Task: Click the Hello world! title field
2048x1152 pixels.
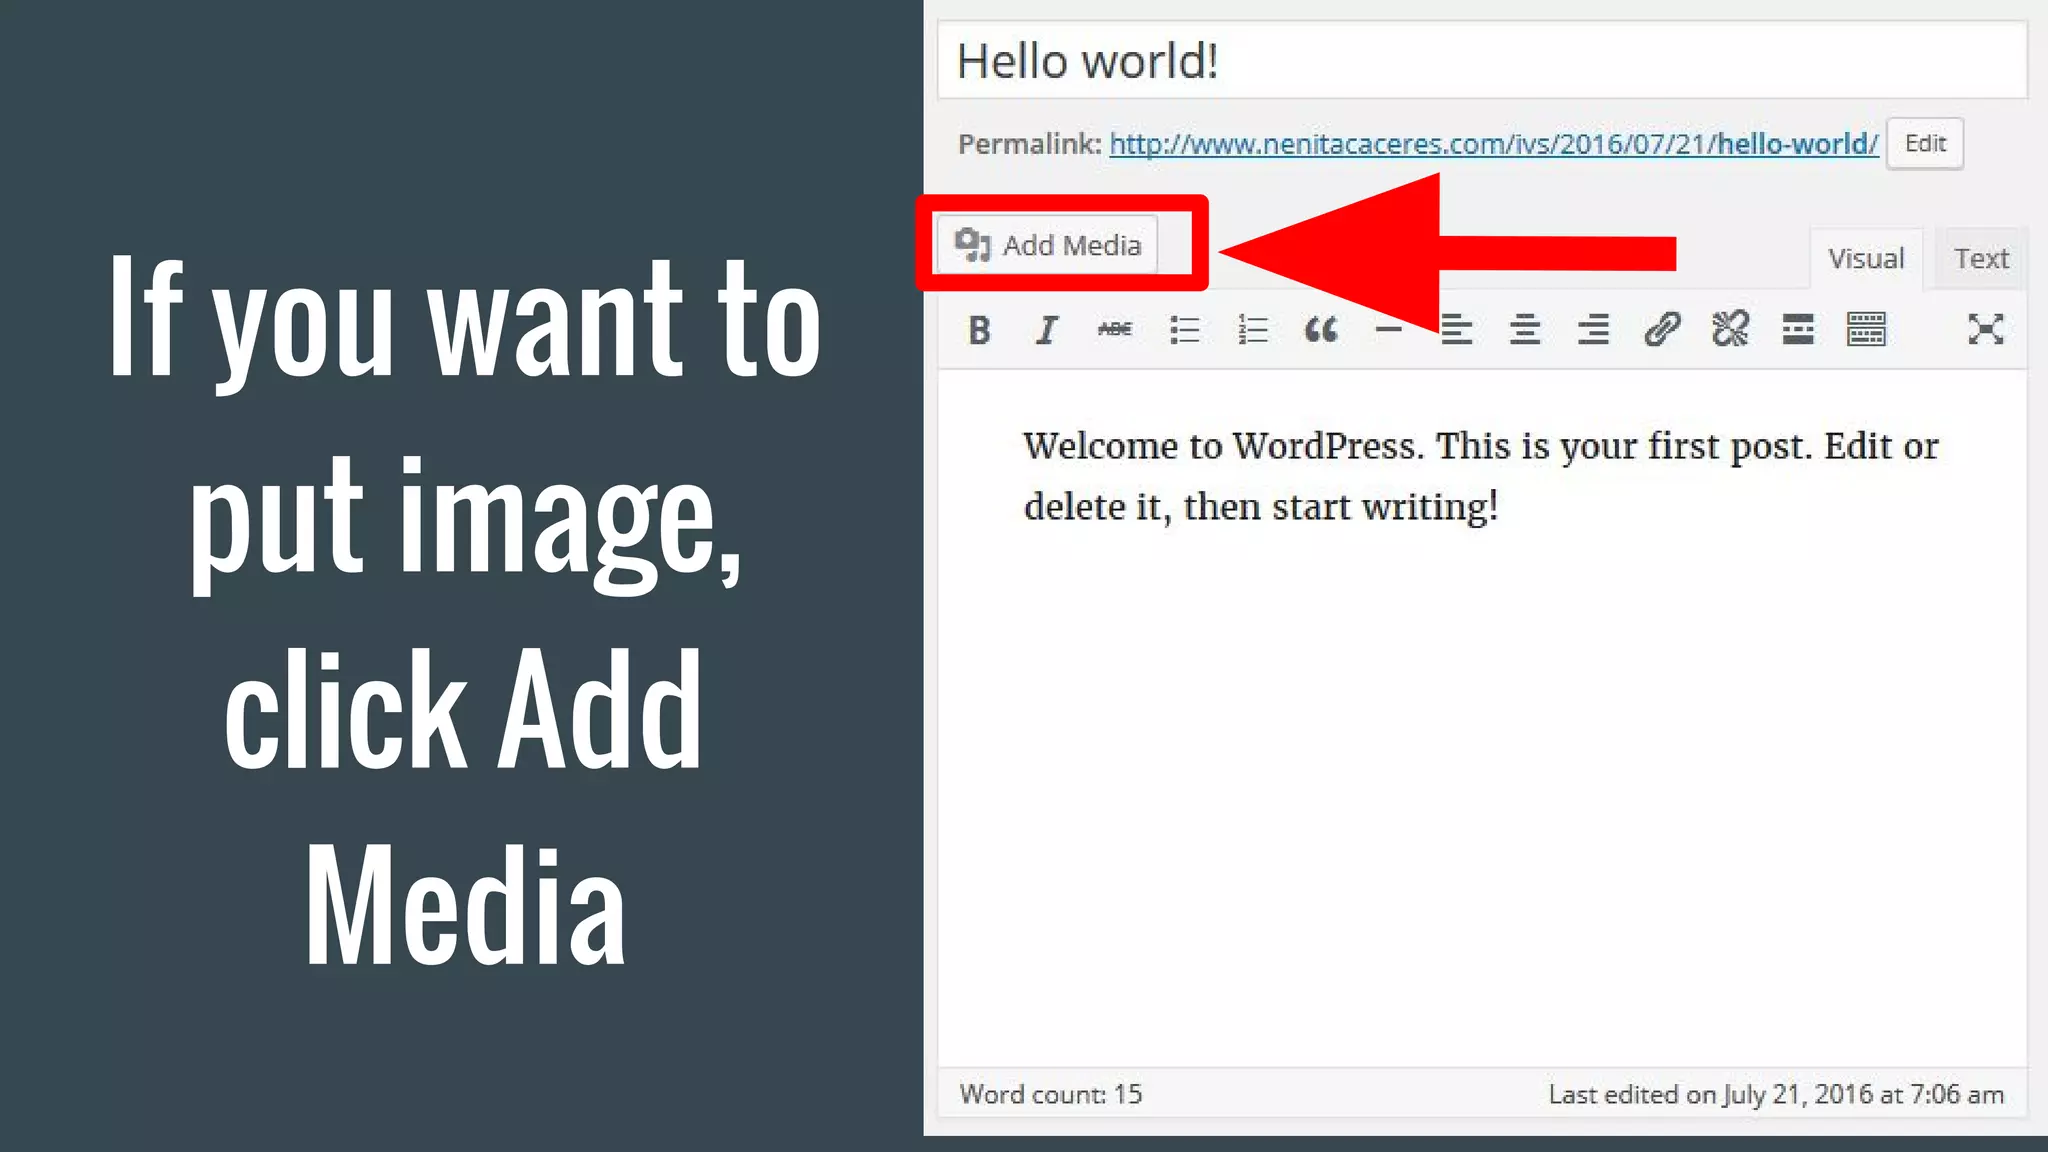Action: tap(1482, 61)
